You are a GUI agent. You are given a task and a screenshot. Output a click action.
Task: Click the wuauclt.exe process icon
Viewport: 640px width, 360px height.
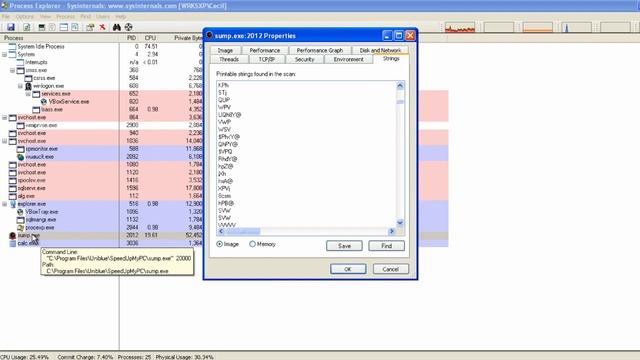tap(20, 157)
